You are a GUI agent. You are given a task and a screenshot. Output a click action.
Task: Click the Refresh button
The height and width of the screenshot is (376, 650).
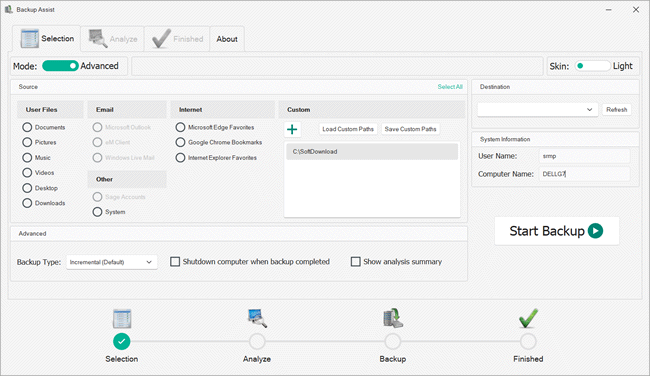(x=616, y=110)
